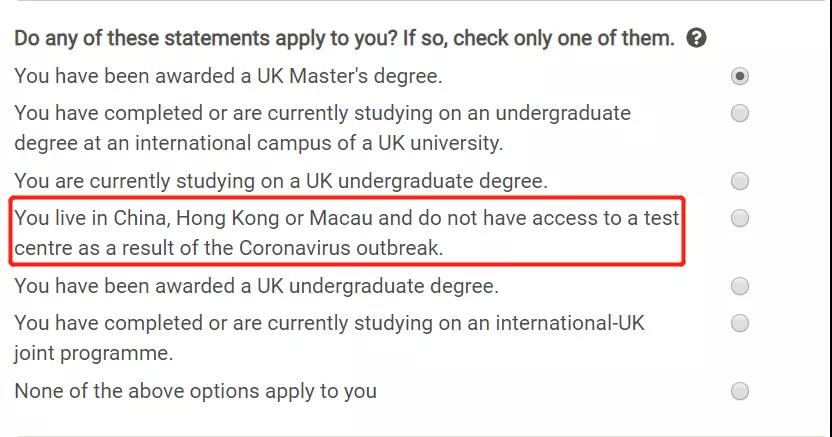This screenshot has height=437, width=832.
Task: Select currently studying UK undergraduate radio button
Action: coord(740,181)
